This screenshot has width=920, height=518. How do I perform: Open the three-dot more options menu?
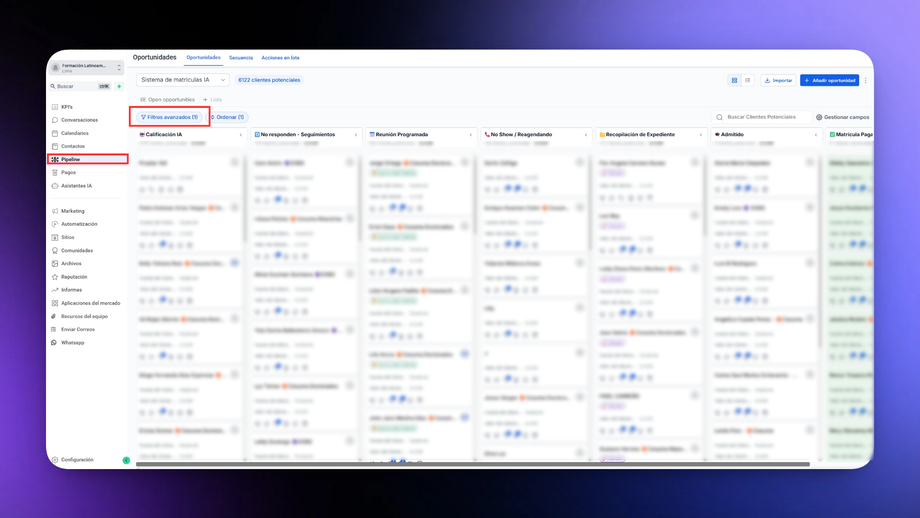tap(865, 80)
